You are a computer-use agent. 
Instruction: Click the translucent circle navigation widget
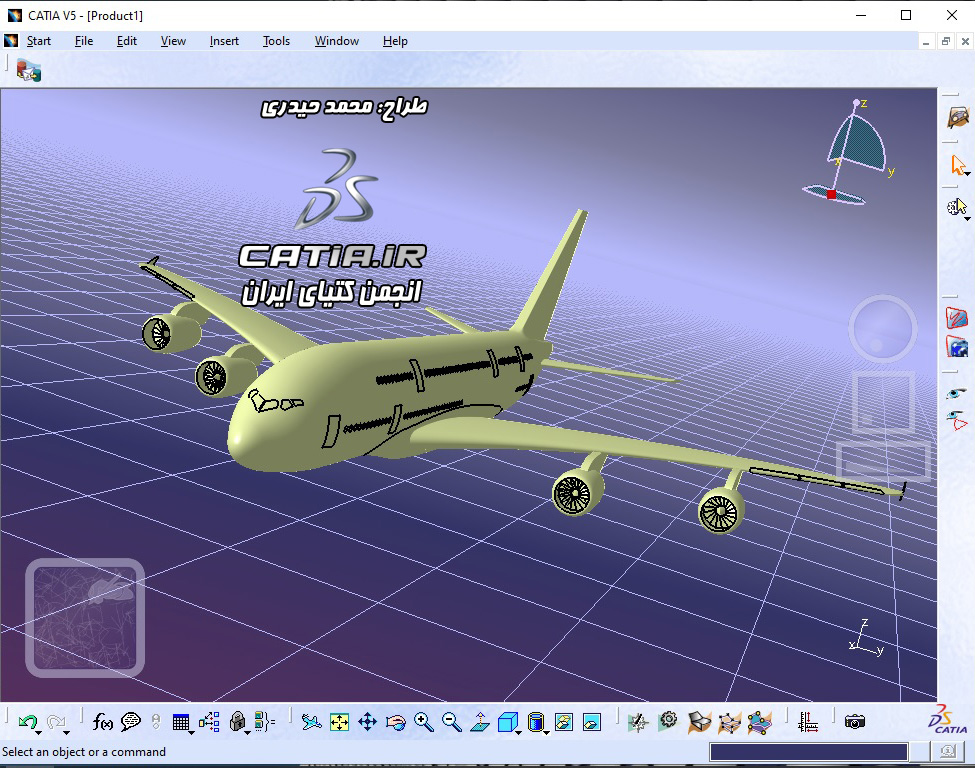coord(882,328)
